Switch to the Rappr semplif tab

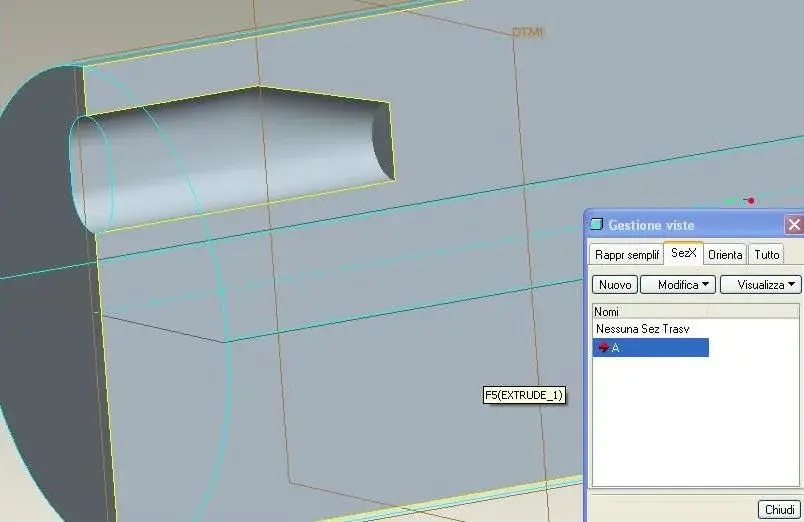pyautogui.click(x=627, y=255)
